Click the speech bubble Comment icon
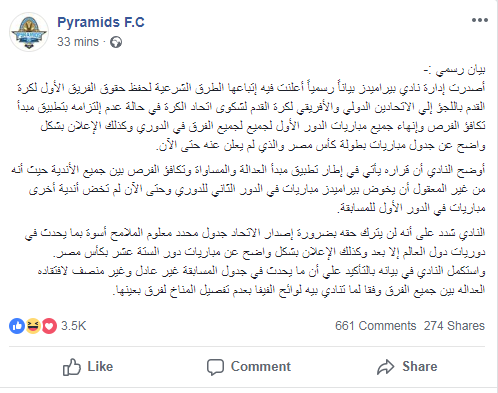The image size is (498, 393). pos(215,367)
